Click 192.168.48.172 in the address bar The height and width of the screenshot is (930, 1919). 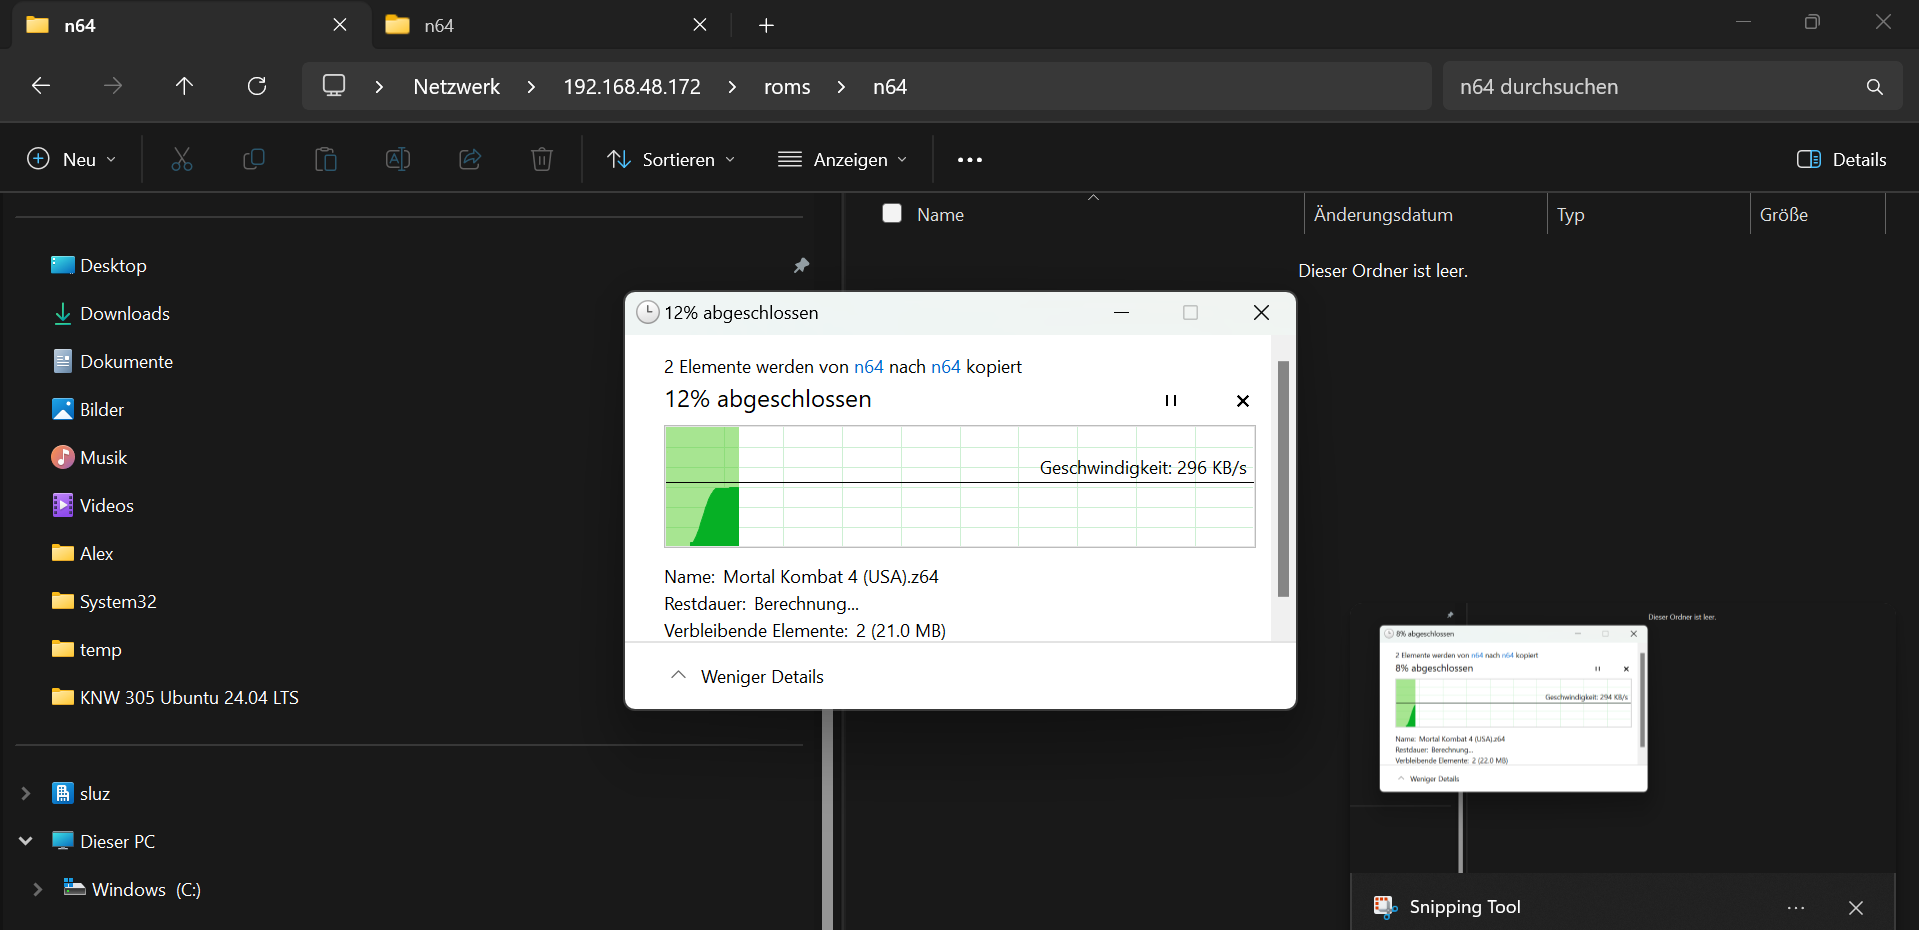(x=632, y=87)
